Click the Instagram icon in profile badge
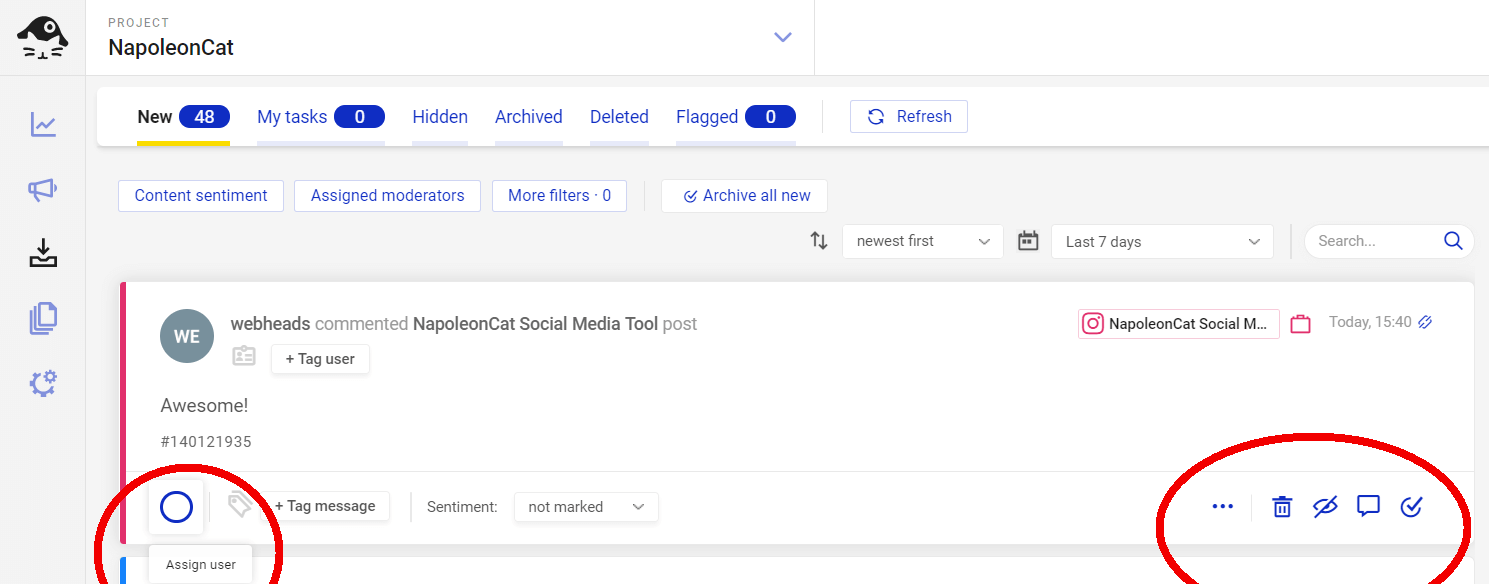The image size is (1489, 584). point(1094,324)
